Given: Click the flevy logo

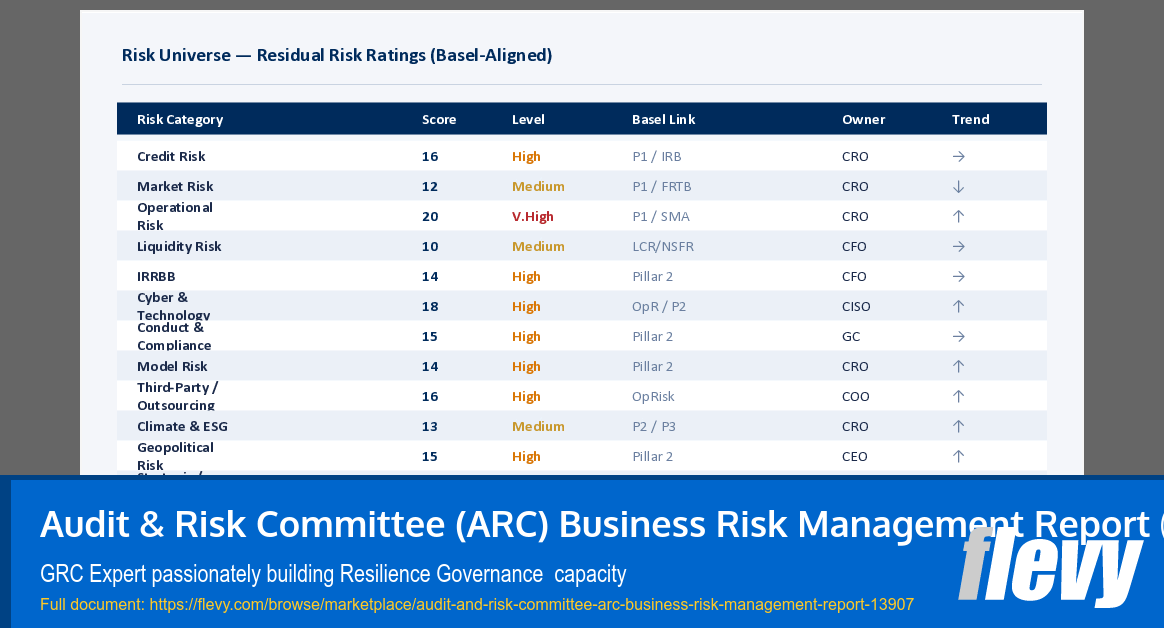Looking at the screenshot, I should [x=1050, y=567].
